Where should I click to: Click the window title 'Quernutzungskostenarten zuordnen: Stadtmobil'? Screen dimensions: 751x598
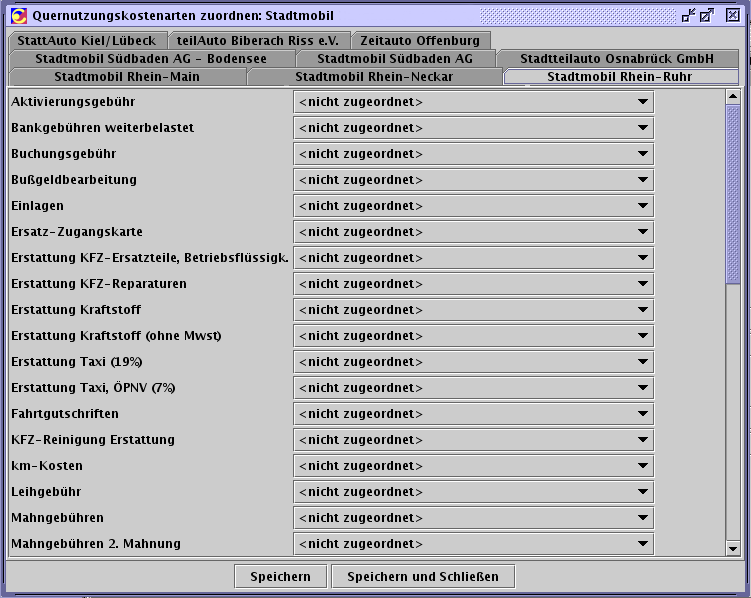point(183,16)
